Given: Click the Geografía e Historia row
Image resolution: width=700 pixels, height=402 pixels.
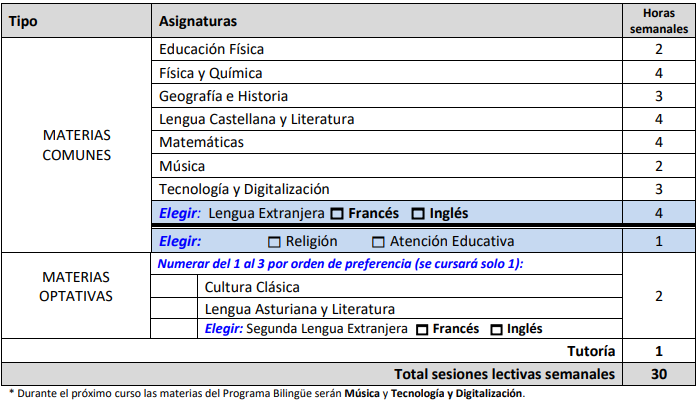Looking at the screenshot, I should click(223, 96).
